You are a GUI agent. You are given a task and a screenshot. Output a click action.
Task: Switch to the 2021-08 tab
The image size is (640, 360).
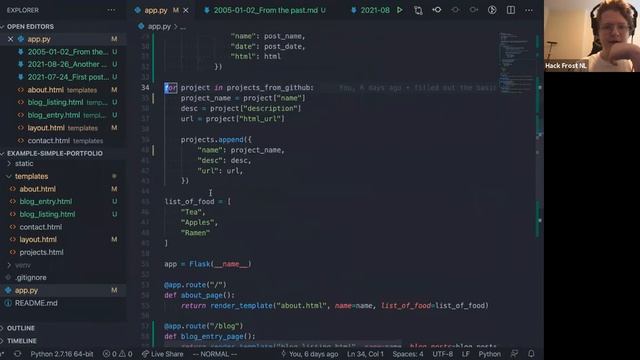click(x=371, y=10)
